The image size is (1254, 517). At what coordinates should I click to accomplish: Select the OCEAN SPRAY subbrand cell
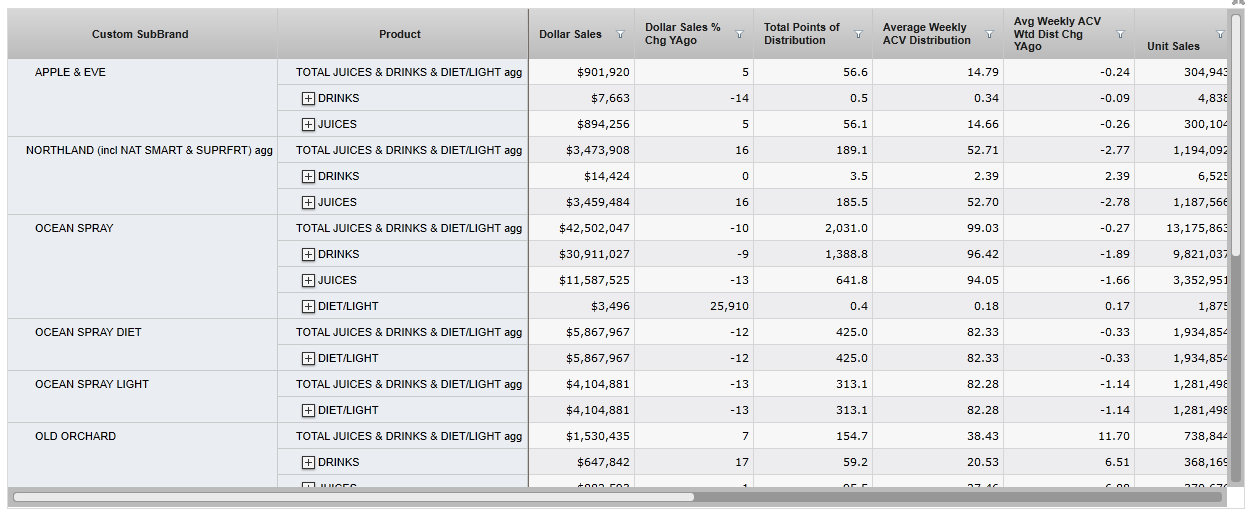[74, 229]
